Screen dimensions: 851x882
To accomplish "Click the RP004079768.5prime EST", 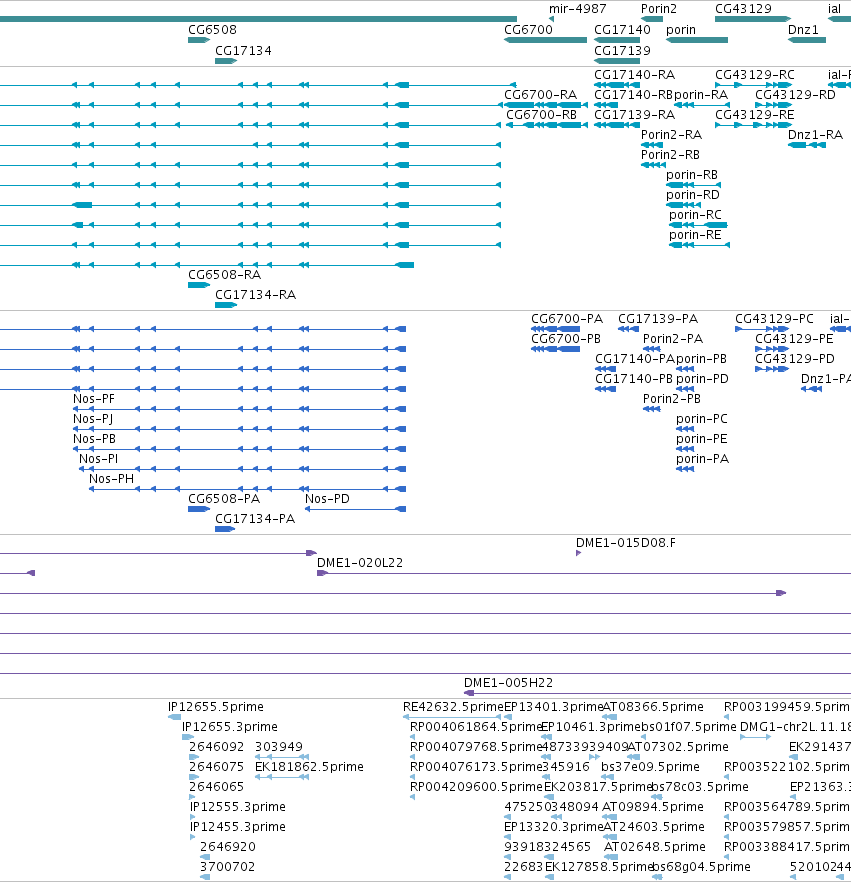I will click(x=413, y=757).
